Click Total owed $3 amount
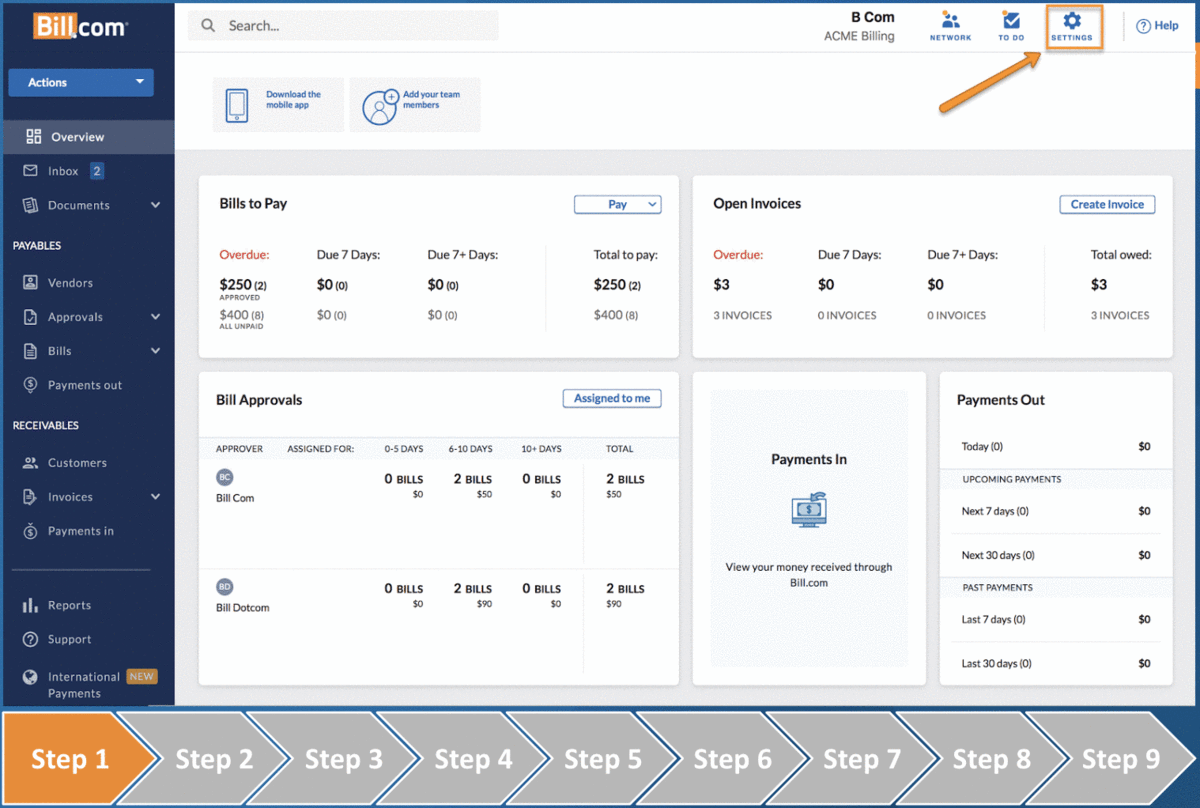The image size is (1200, 808). (x=1099, y=285)
